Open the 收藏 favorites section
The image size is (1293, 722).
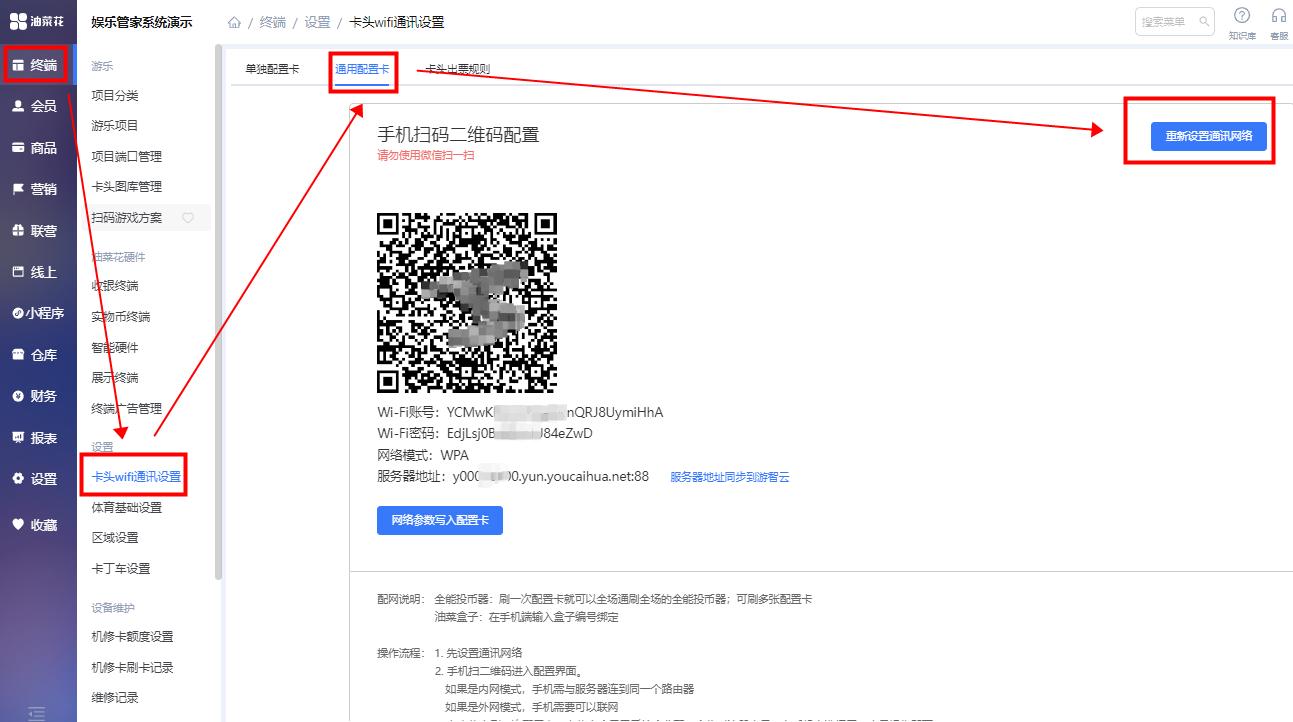(36, 525)
